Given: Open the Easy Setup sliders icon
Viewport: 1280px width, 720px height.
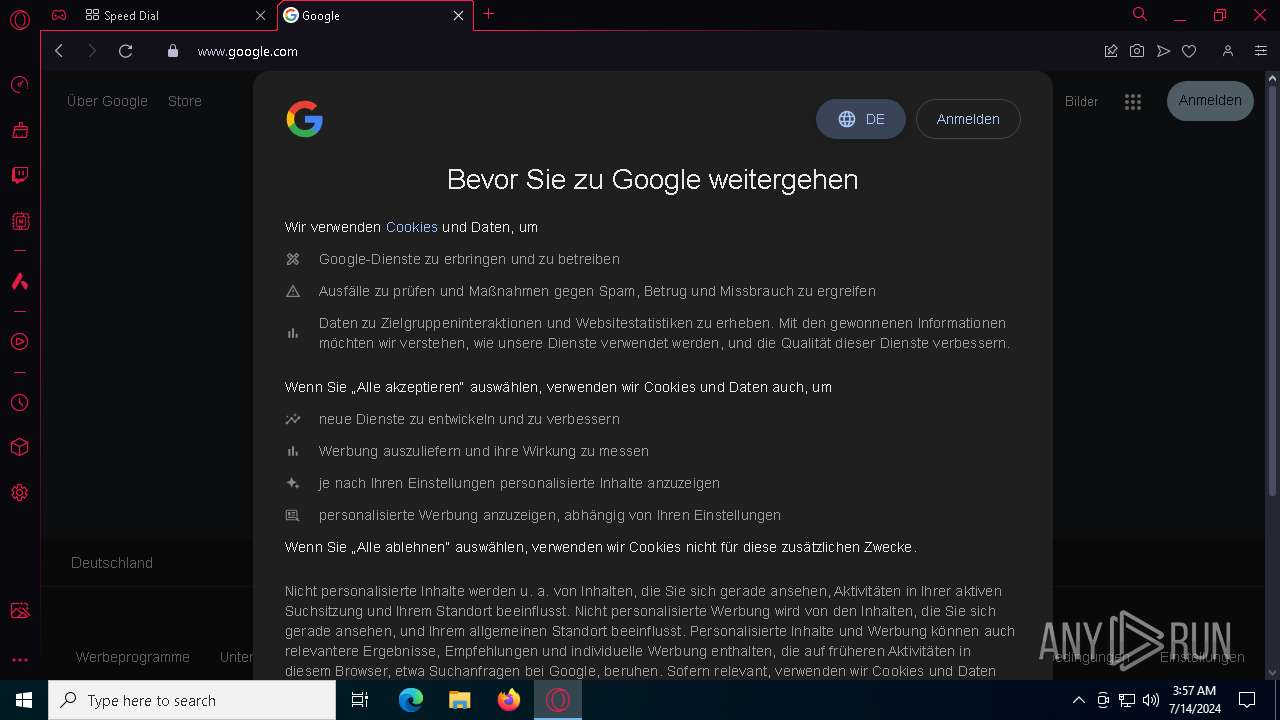Looking at the screenshot, I should pos(1261,51).
